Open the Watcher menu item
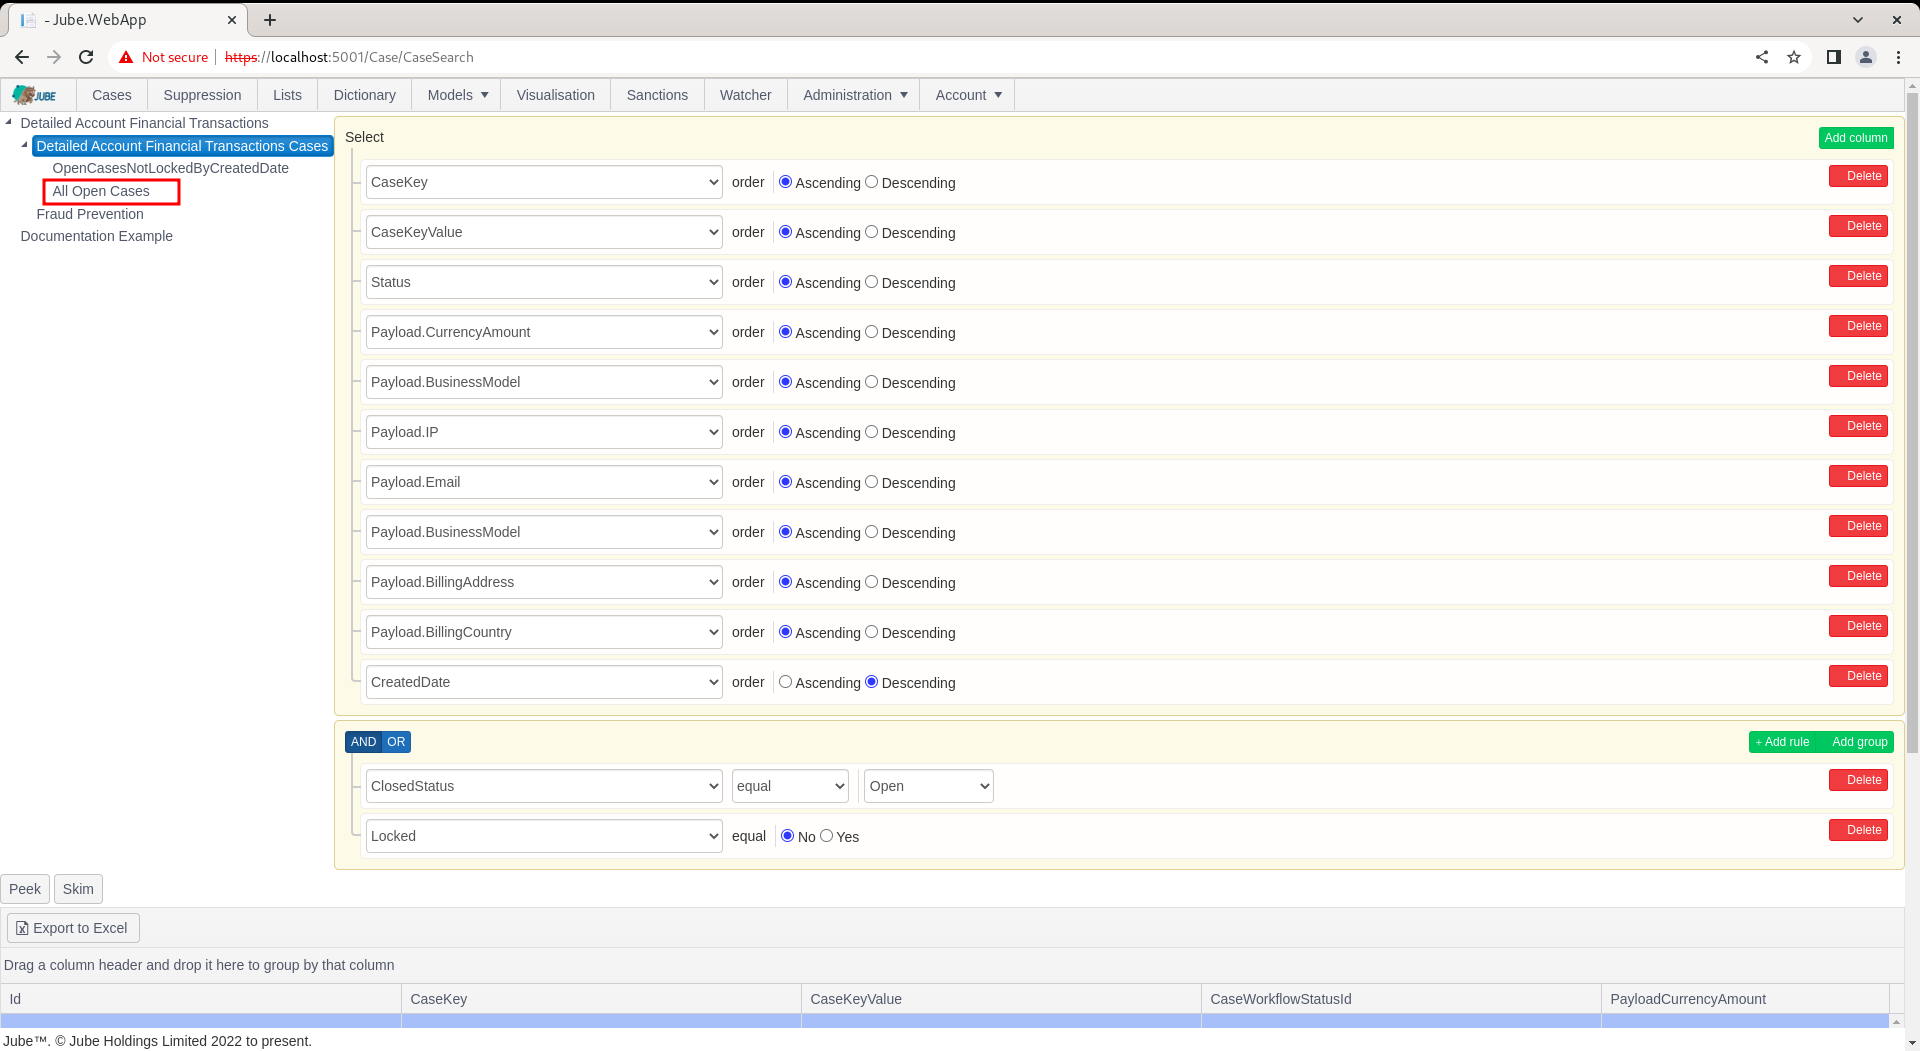1920x1051 pixels. pos(746,95)
